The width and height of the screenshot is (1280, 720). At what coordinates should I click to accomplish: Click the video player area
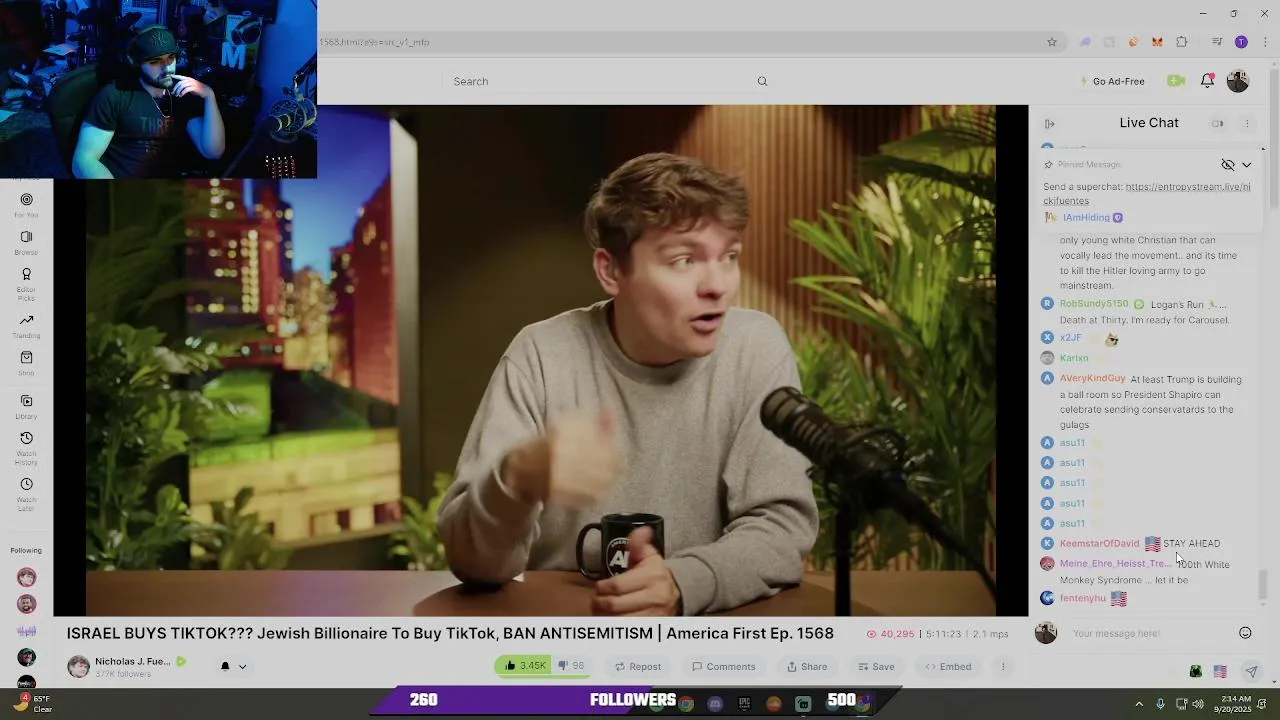pyautogui.click(x=540, y=360)
